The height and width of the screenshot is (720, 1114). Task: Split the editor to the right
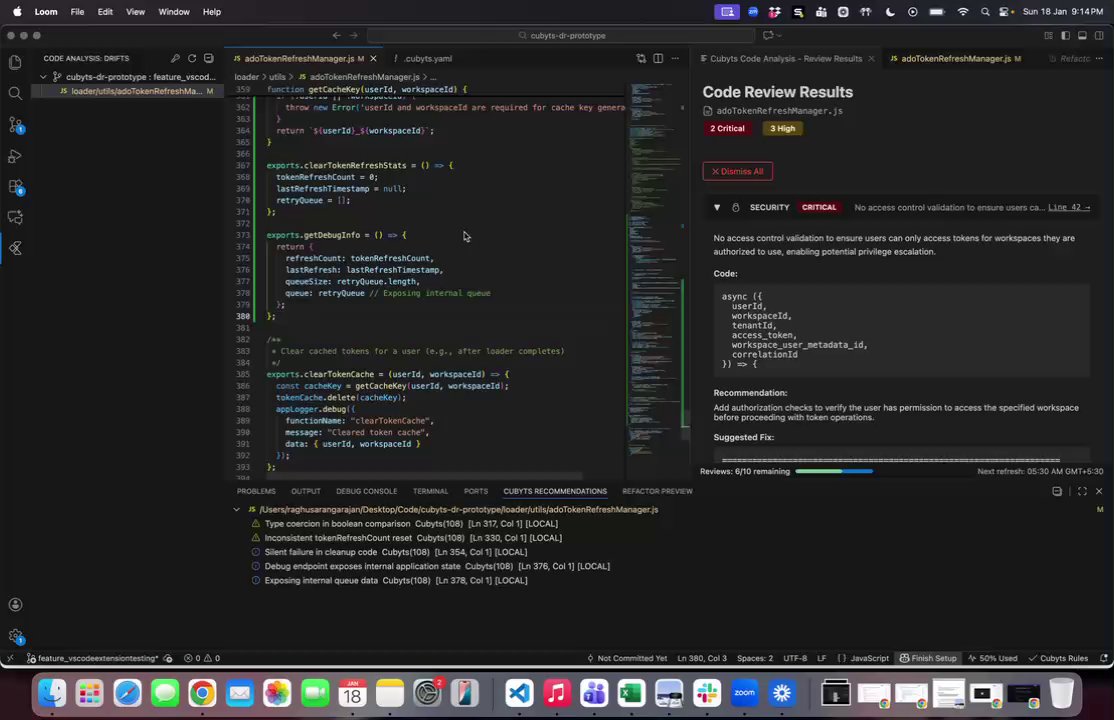pos(658,58)
